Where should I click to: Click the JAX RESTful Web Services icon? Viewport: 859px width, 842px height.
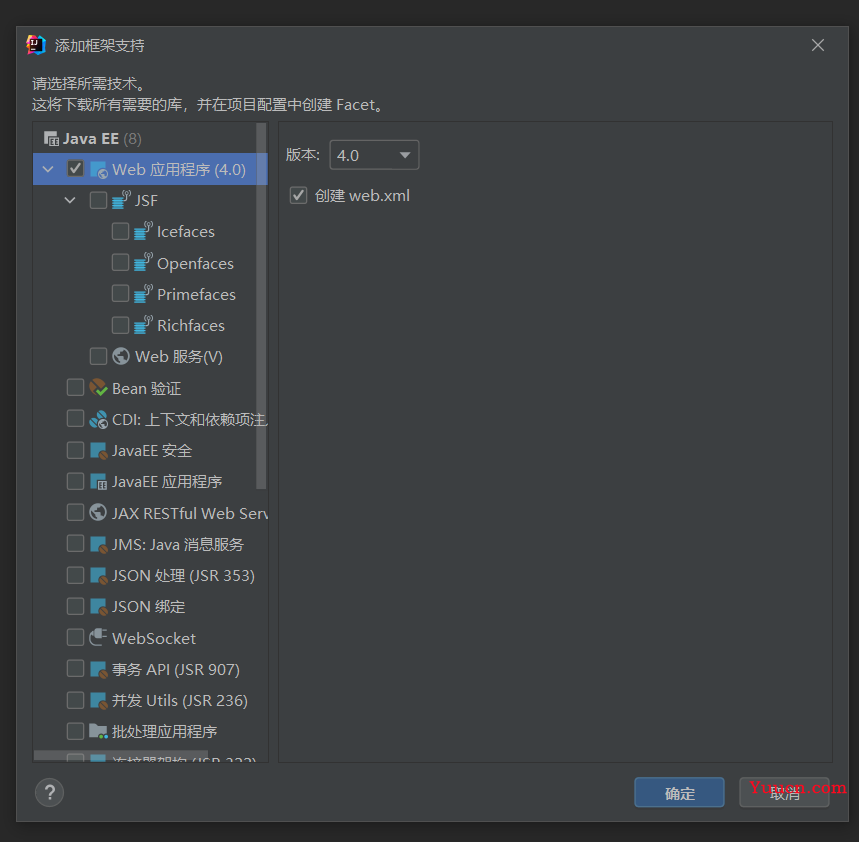pyautogui.click(x=98, y=513)
